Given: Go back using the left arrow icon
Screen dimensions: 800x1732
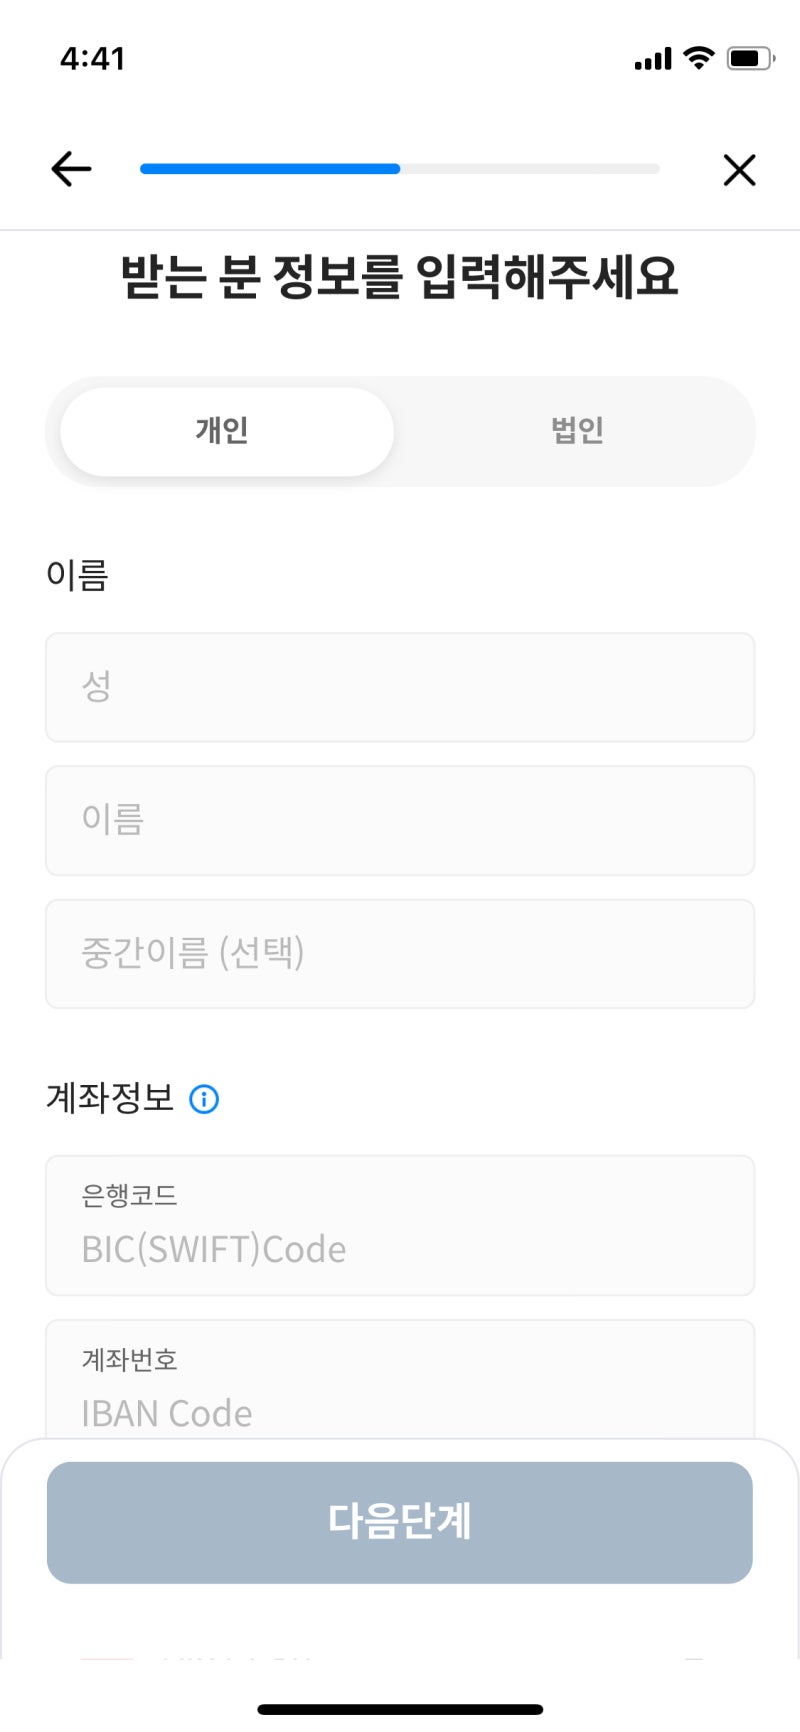Looking at the screenshot, I should pyautogui.click(x=71, y=169).
